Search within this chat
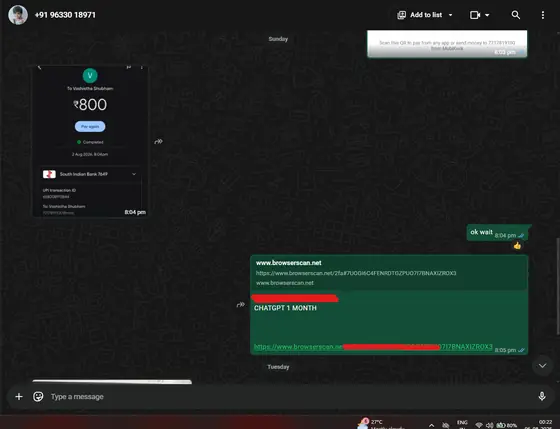 coord(515,15)
